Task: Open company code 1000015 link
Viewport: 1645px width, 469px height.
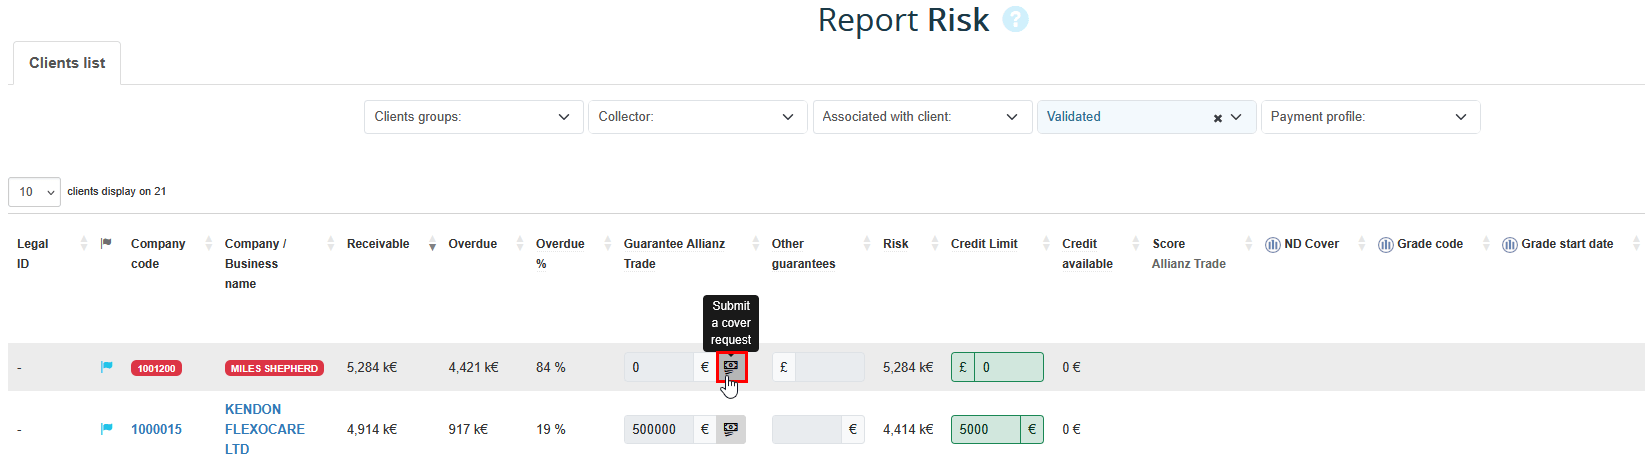Action: (x=156, y=429)
